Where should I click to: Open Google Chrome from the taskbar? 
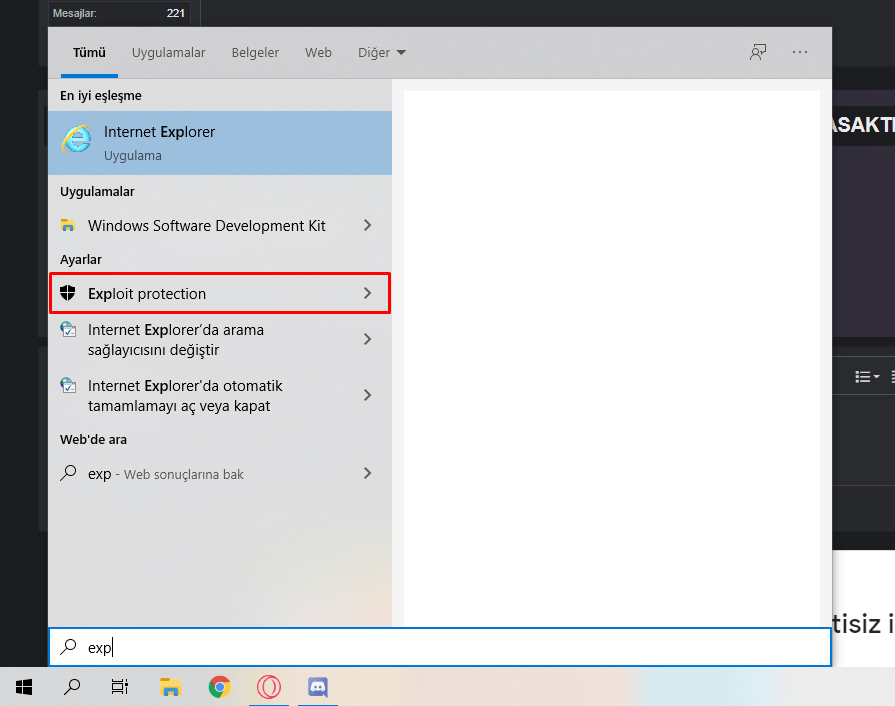pos(220,687)
